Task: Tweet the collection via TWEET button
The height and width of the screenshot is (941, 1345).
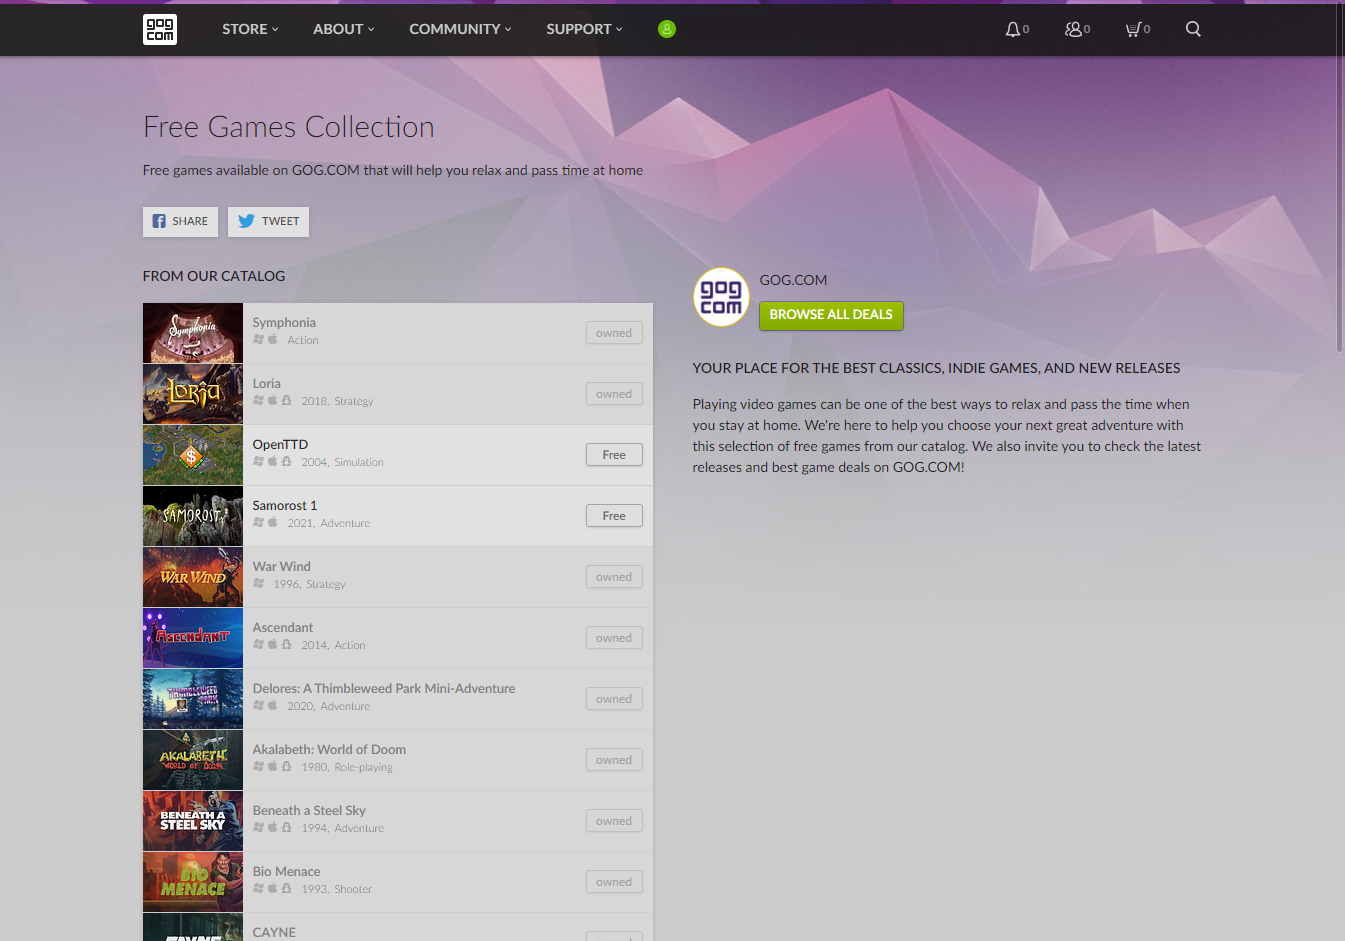Action: (268, 222)
